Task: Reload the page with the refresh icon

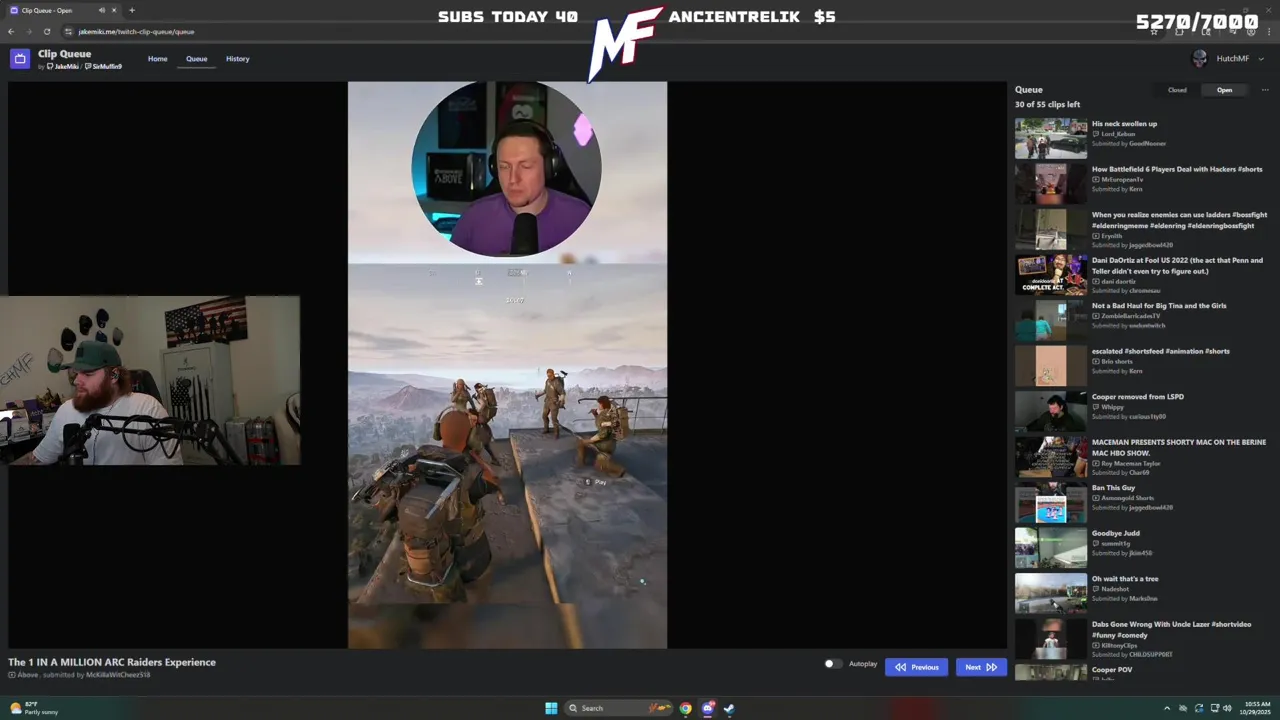Action: pos(46,31)
